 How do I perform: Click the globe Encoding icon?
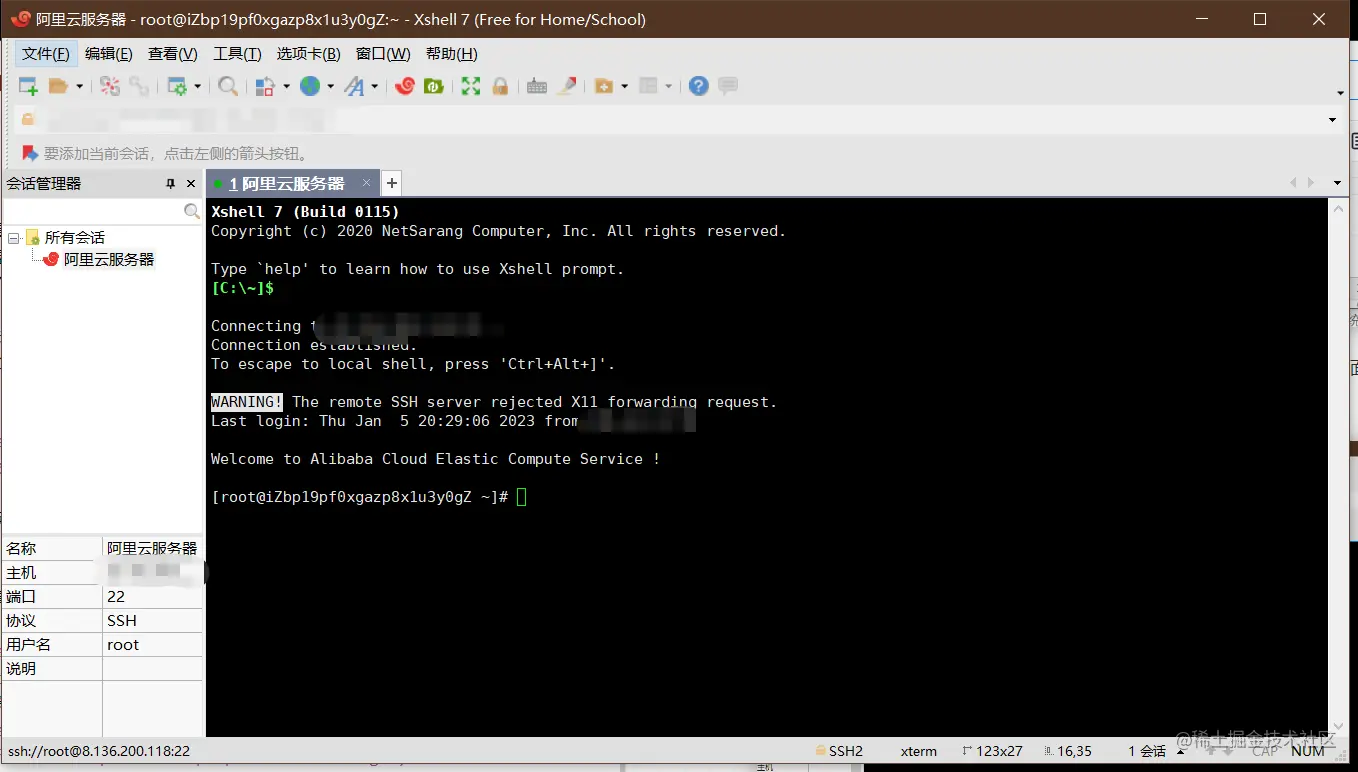[x=310, y=86]
